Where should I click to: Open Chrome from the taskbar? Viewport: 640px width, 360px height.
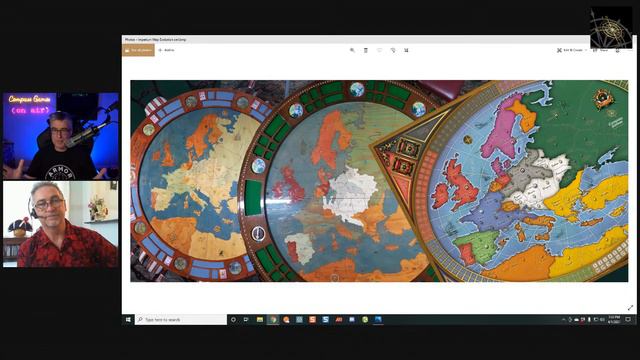(x=273, y=320)
